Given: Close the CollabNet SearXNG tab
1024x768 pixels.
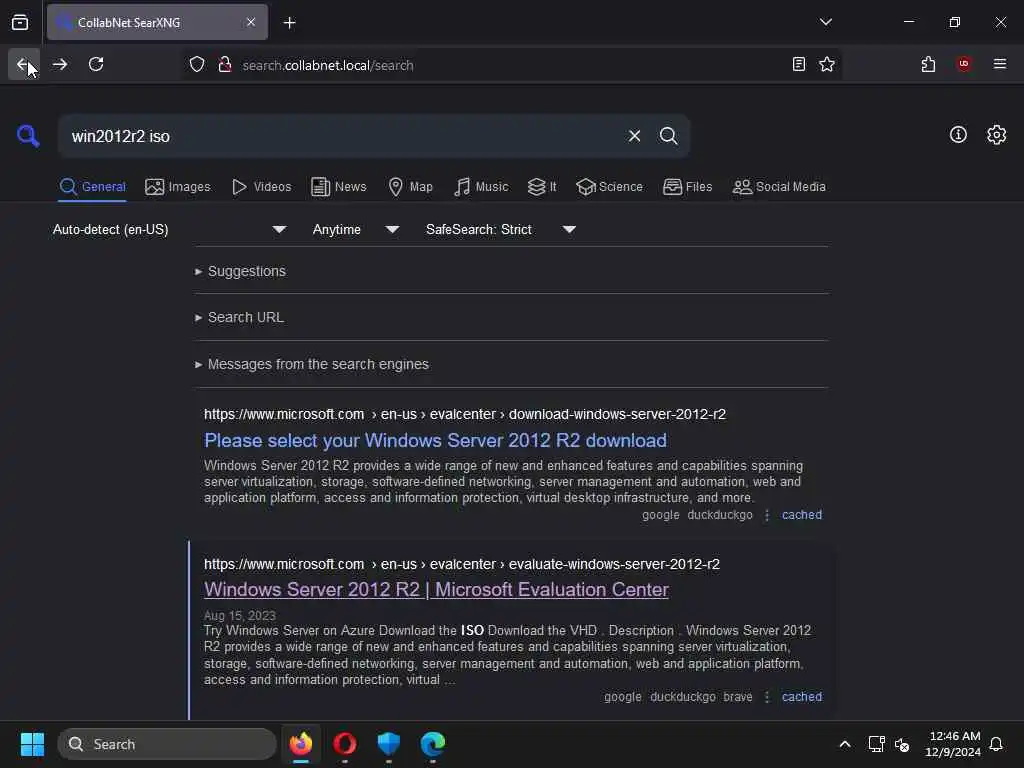Looking at the screenshot, I should pos(251,22).
